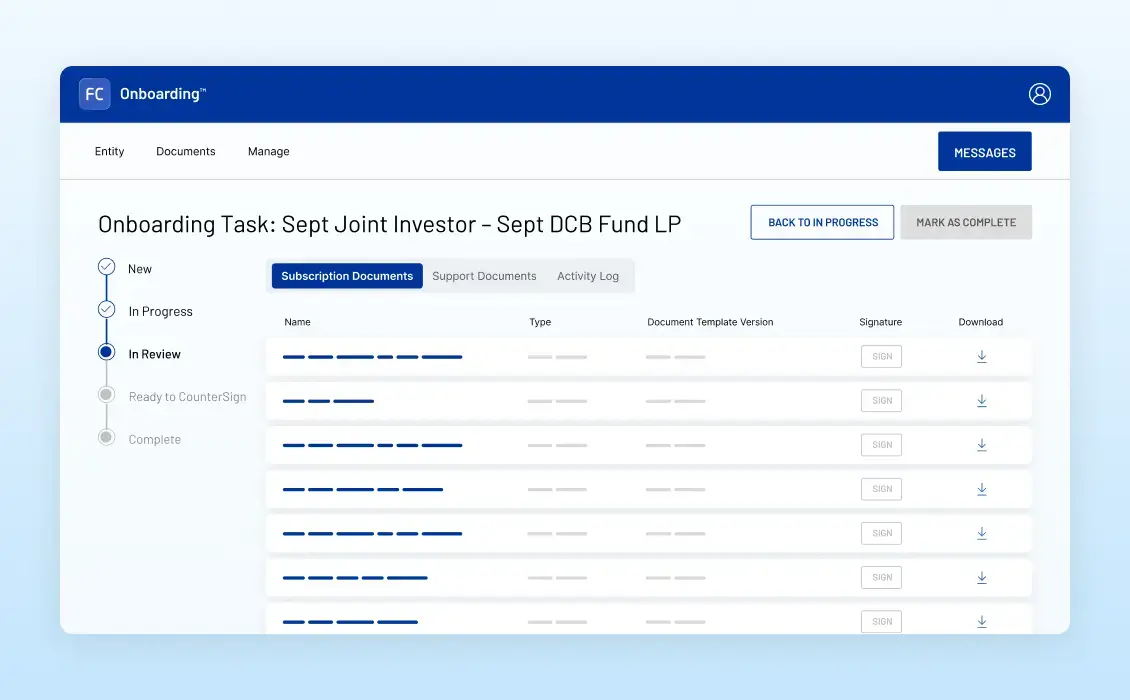Open the Manage menu
This screenshot has height=700, width=1130.
point(268,151)
